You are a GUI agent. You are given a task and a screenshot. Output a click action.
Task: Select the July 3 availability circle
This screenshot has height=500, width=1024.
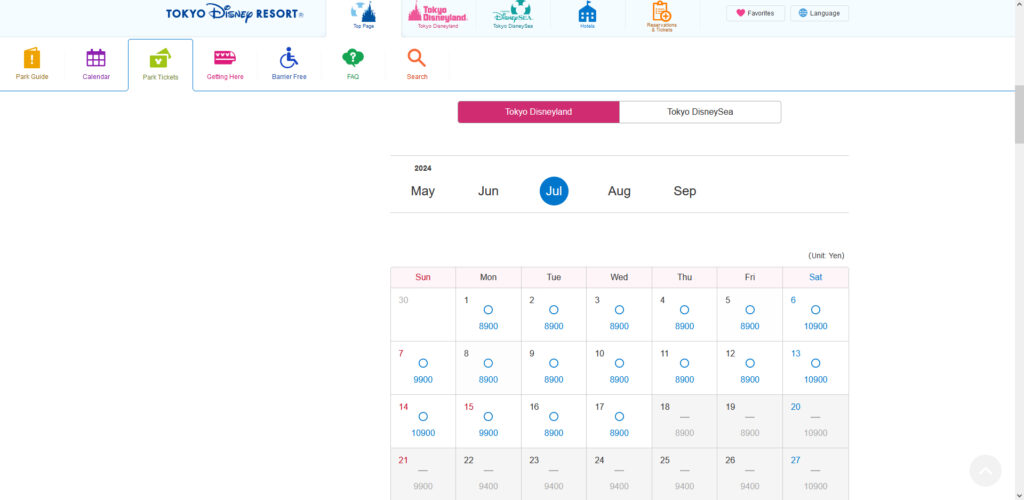(x=619, y=310)
